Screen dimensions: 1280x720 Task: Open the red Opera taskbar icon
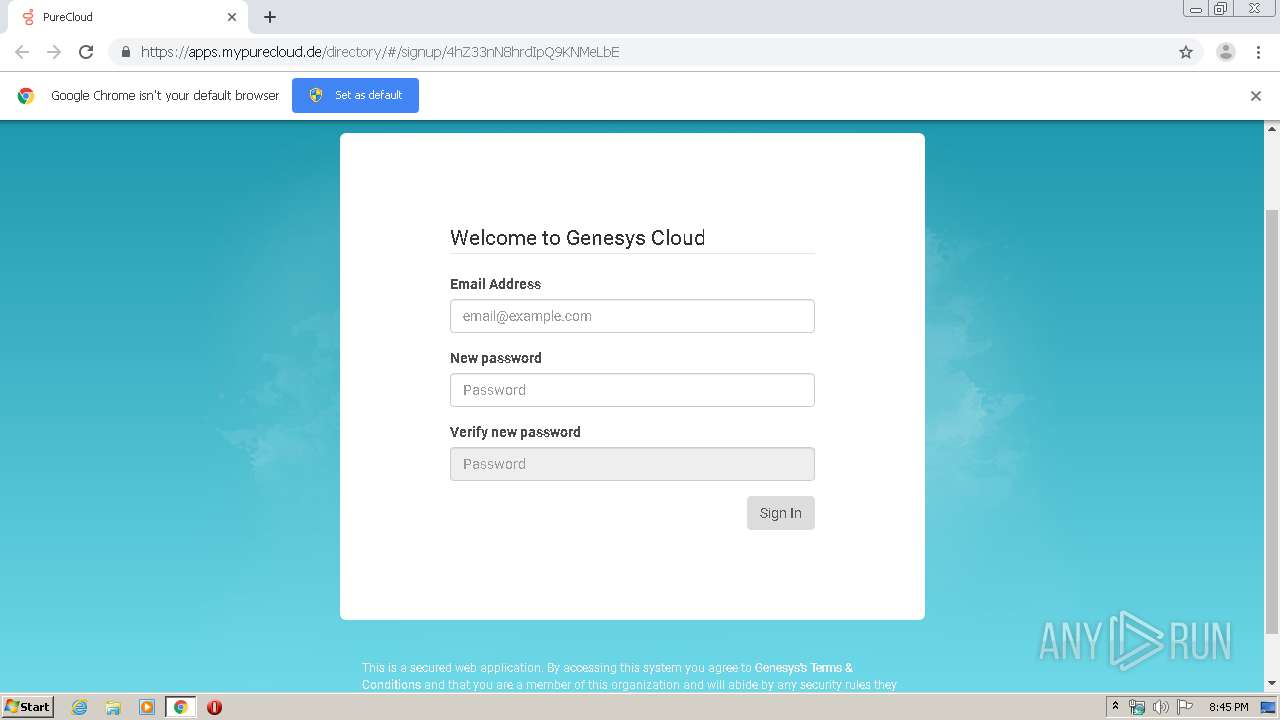[x=214, y=707]
